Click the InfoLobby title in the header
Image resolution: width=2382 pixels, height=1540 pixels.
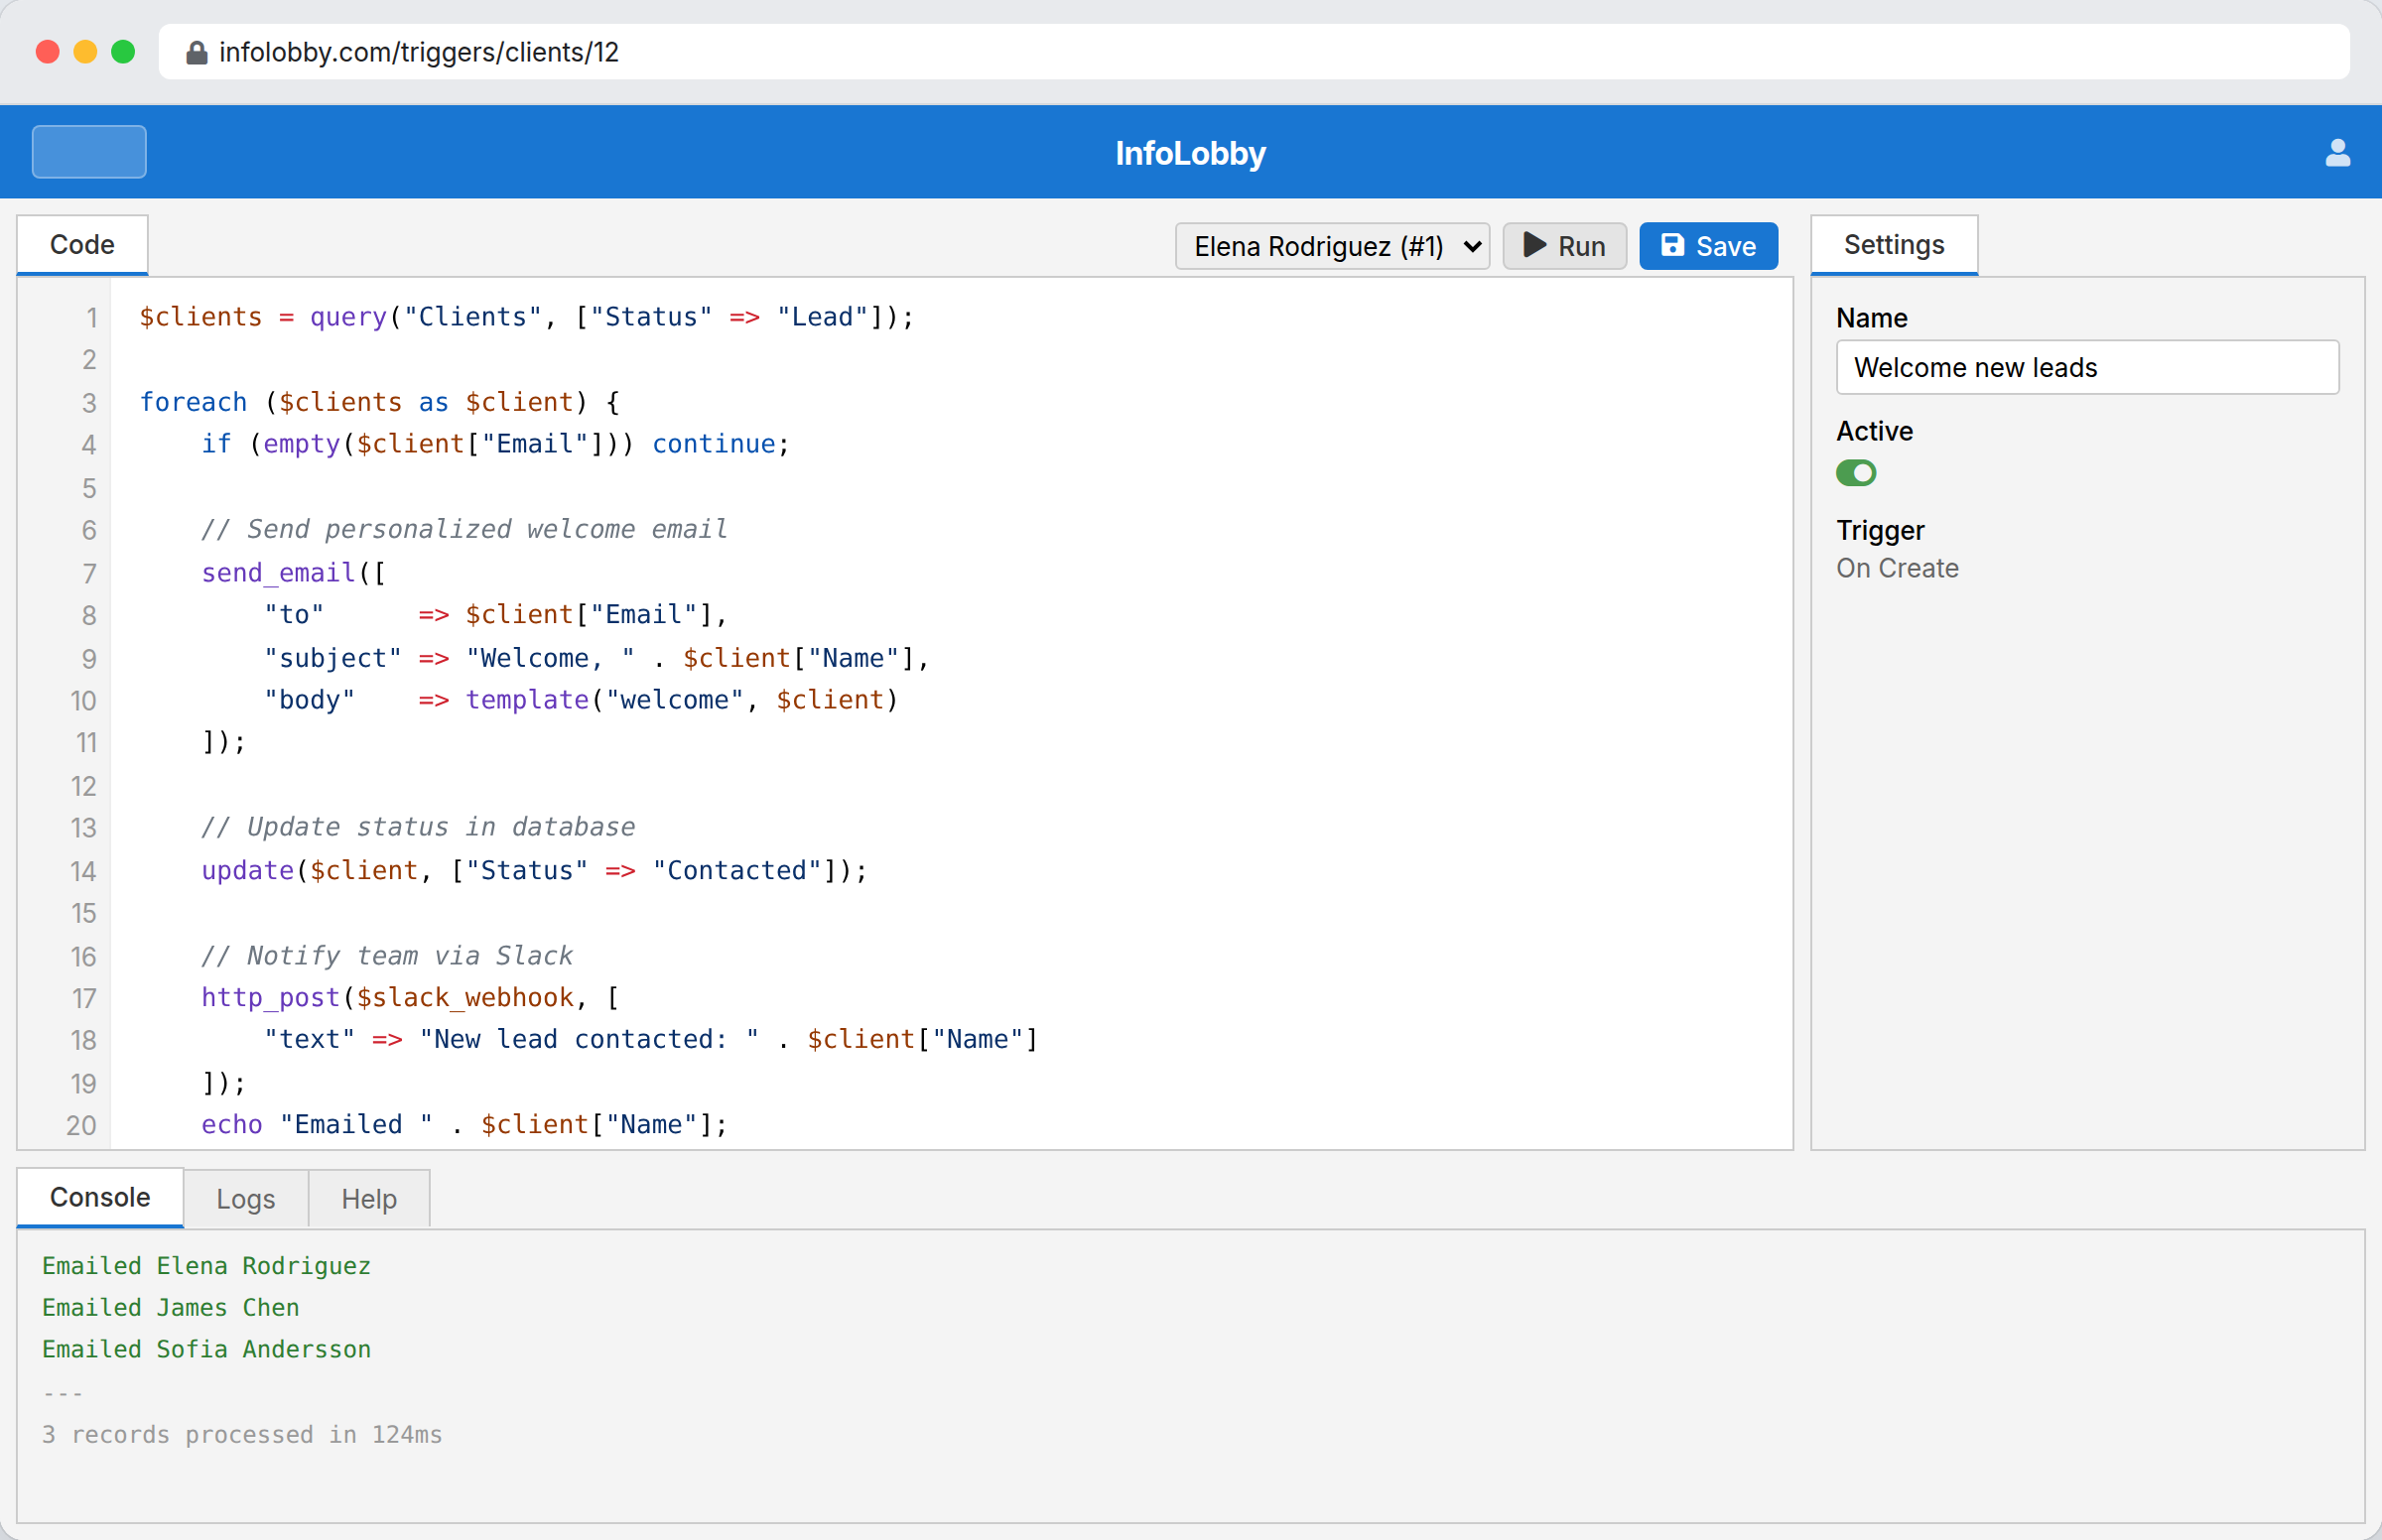click(1190, 152)
